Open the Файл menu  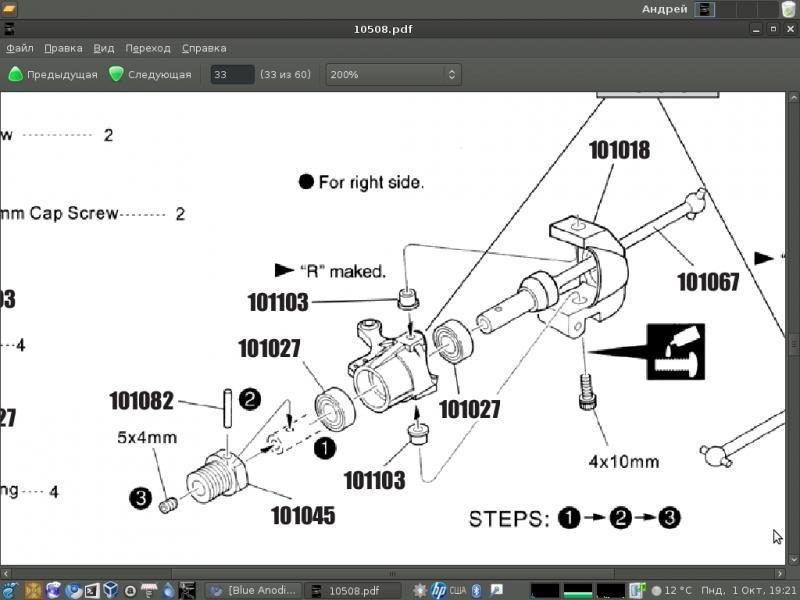click(19, 48)
